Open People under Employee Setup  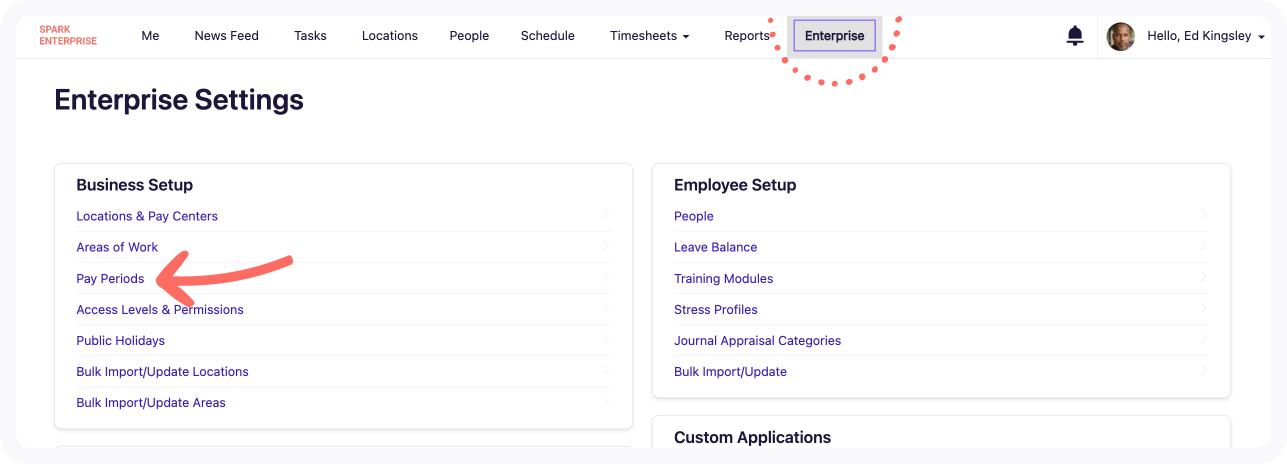[694, 216]
